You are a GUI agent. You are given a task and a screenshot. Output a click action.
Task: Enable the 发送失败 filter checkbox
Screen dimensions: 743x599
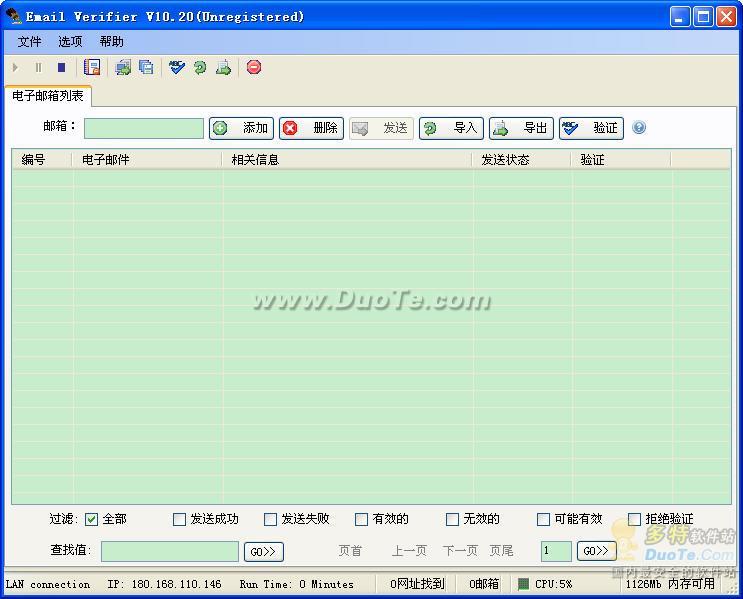coord(270,519)
